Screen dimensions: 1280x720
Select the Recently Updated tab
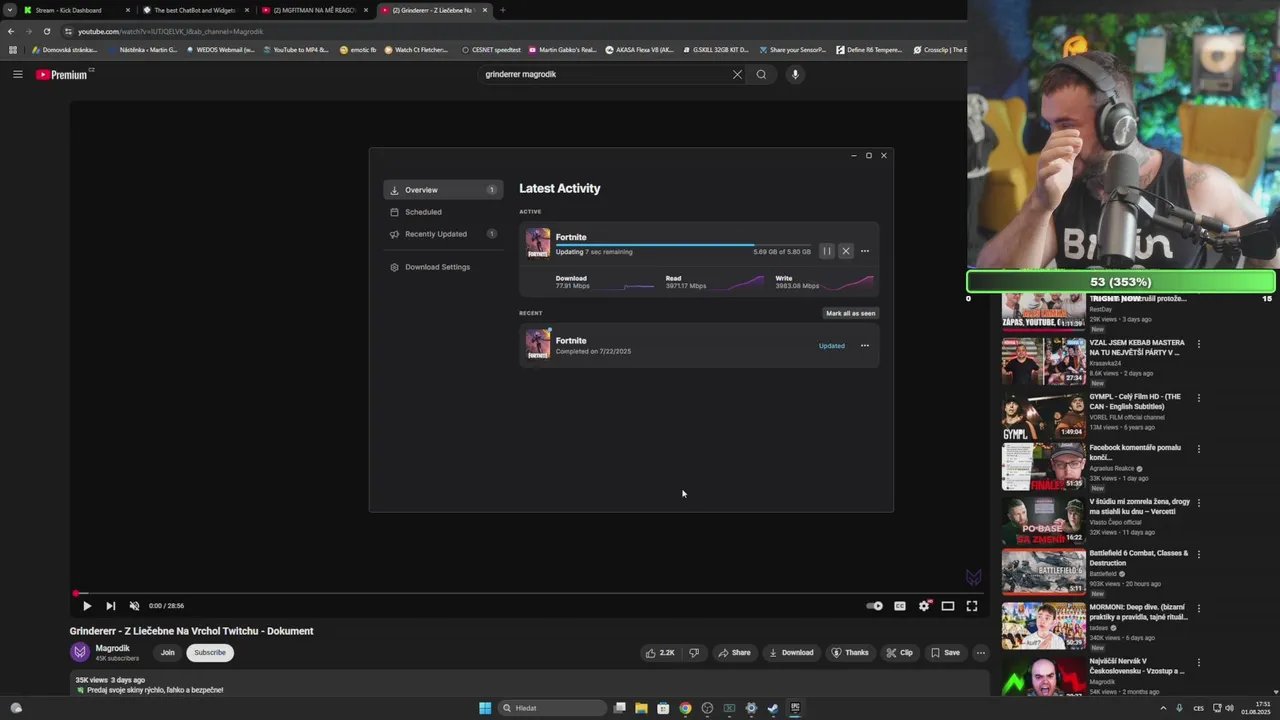click(x=443, y=234)
